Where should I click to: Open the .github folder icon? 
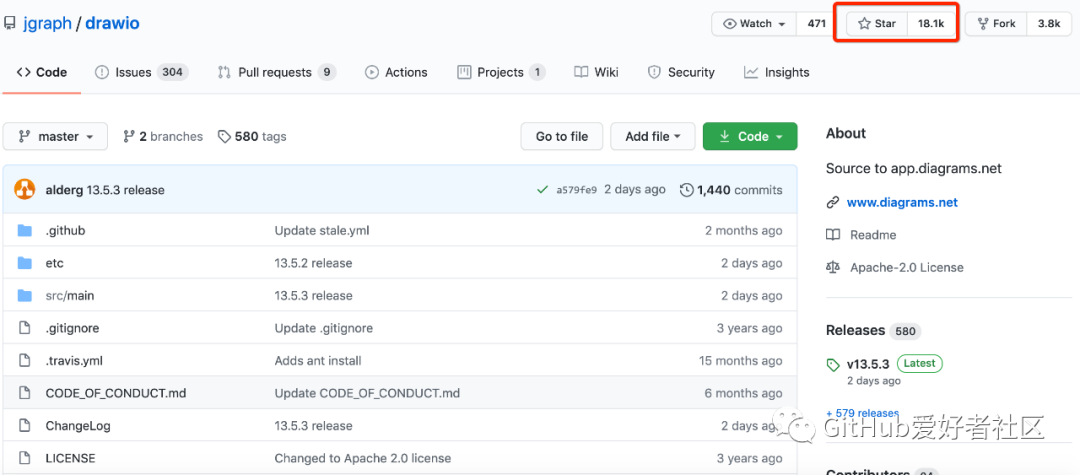coord(25,231)
